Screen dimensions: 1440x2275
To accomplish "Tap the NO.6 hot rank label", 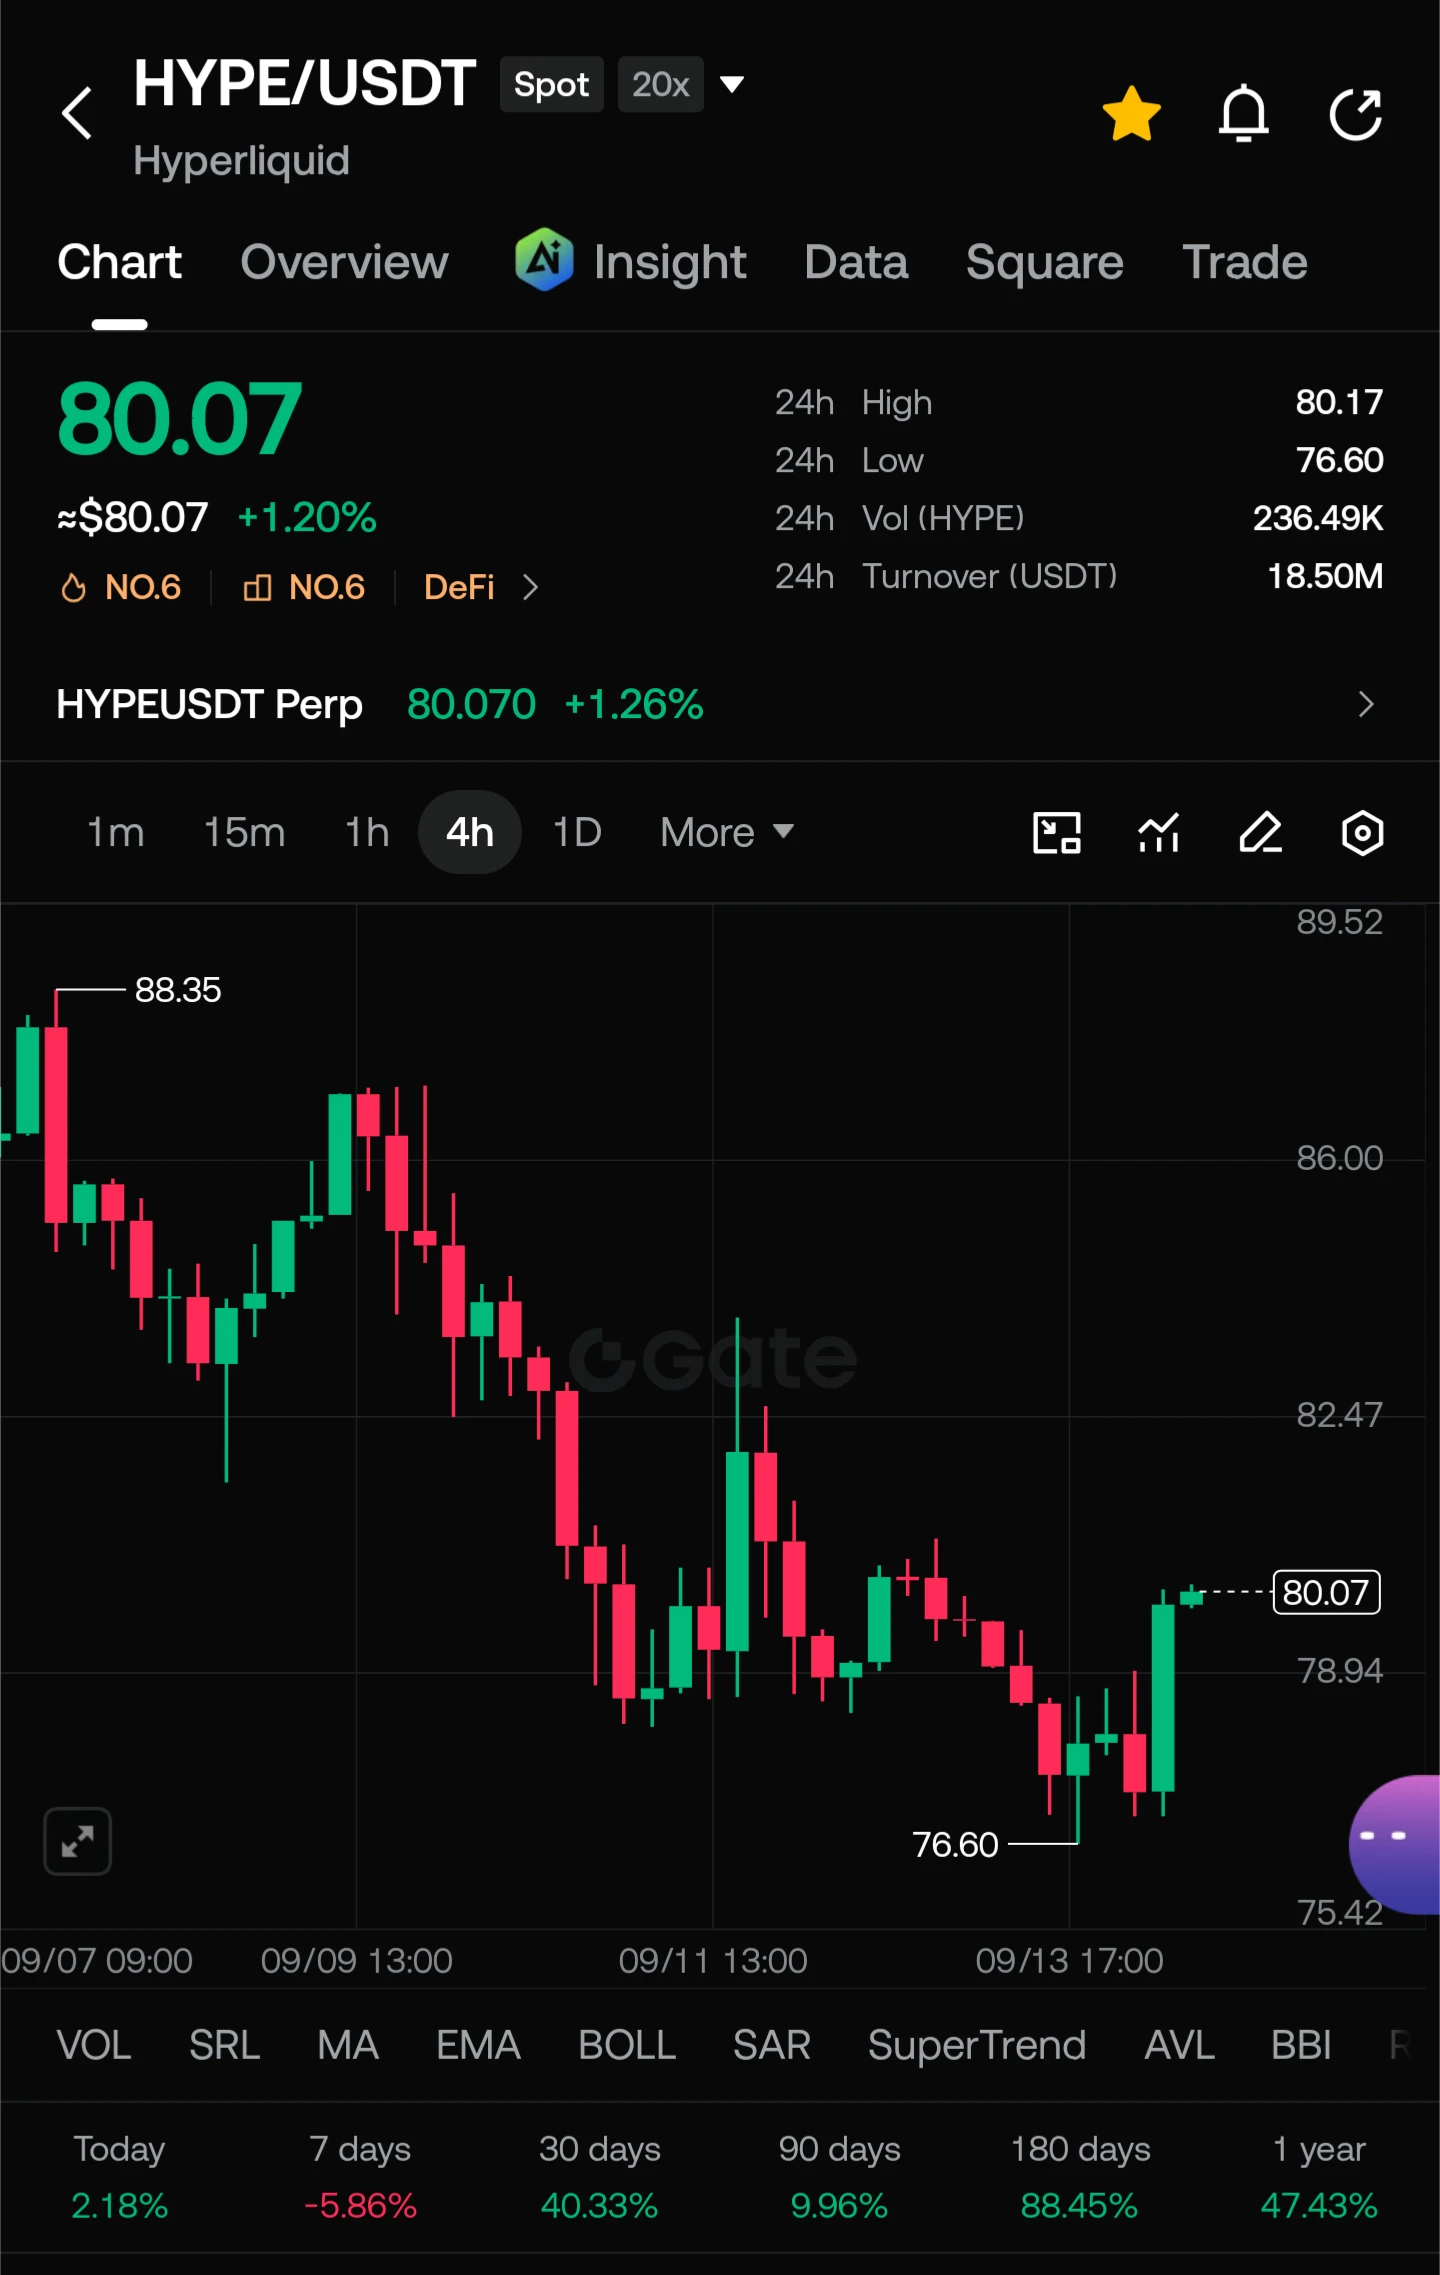I will [x=143, y=587].
